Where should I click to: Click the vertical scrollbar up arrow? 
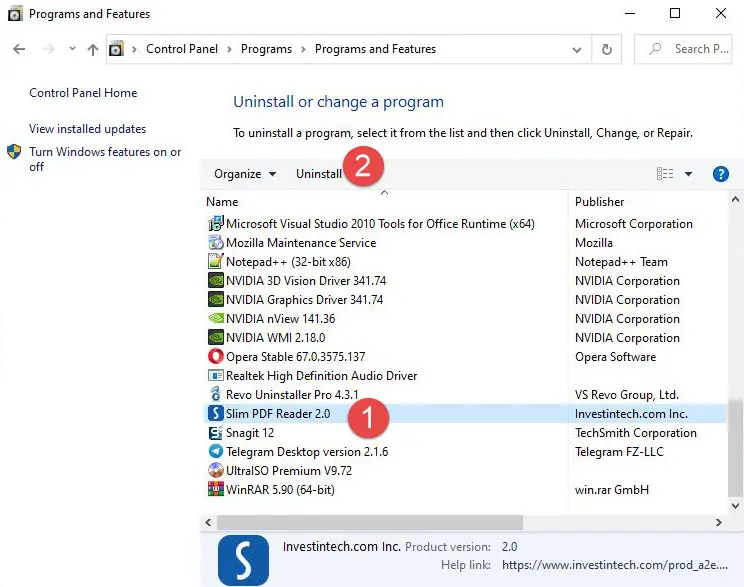pos(735,200)
